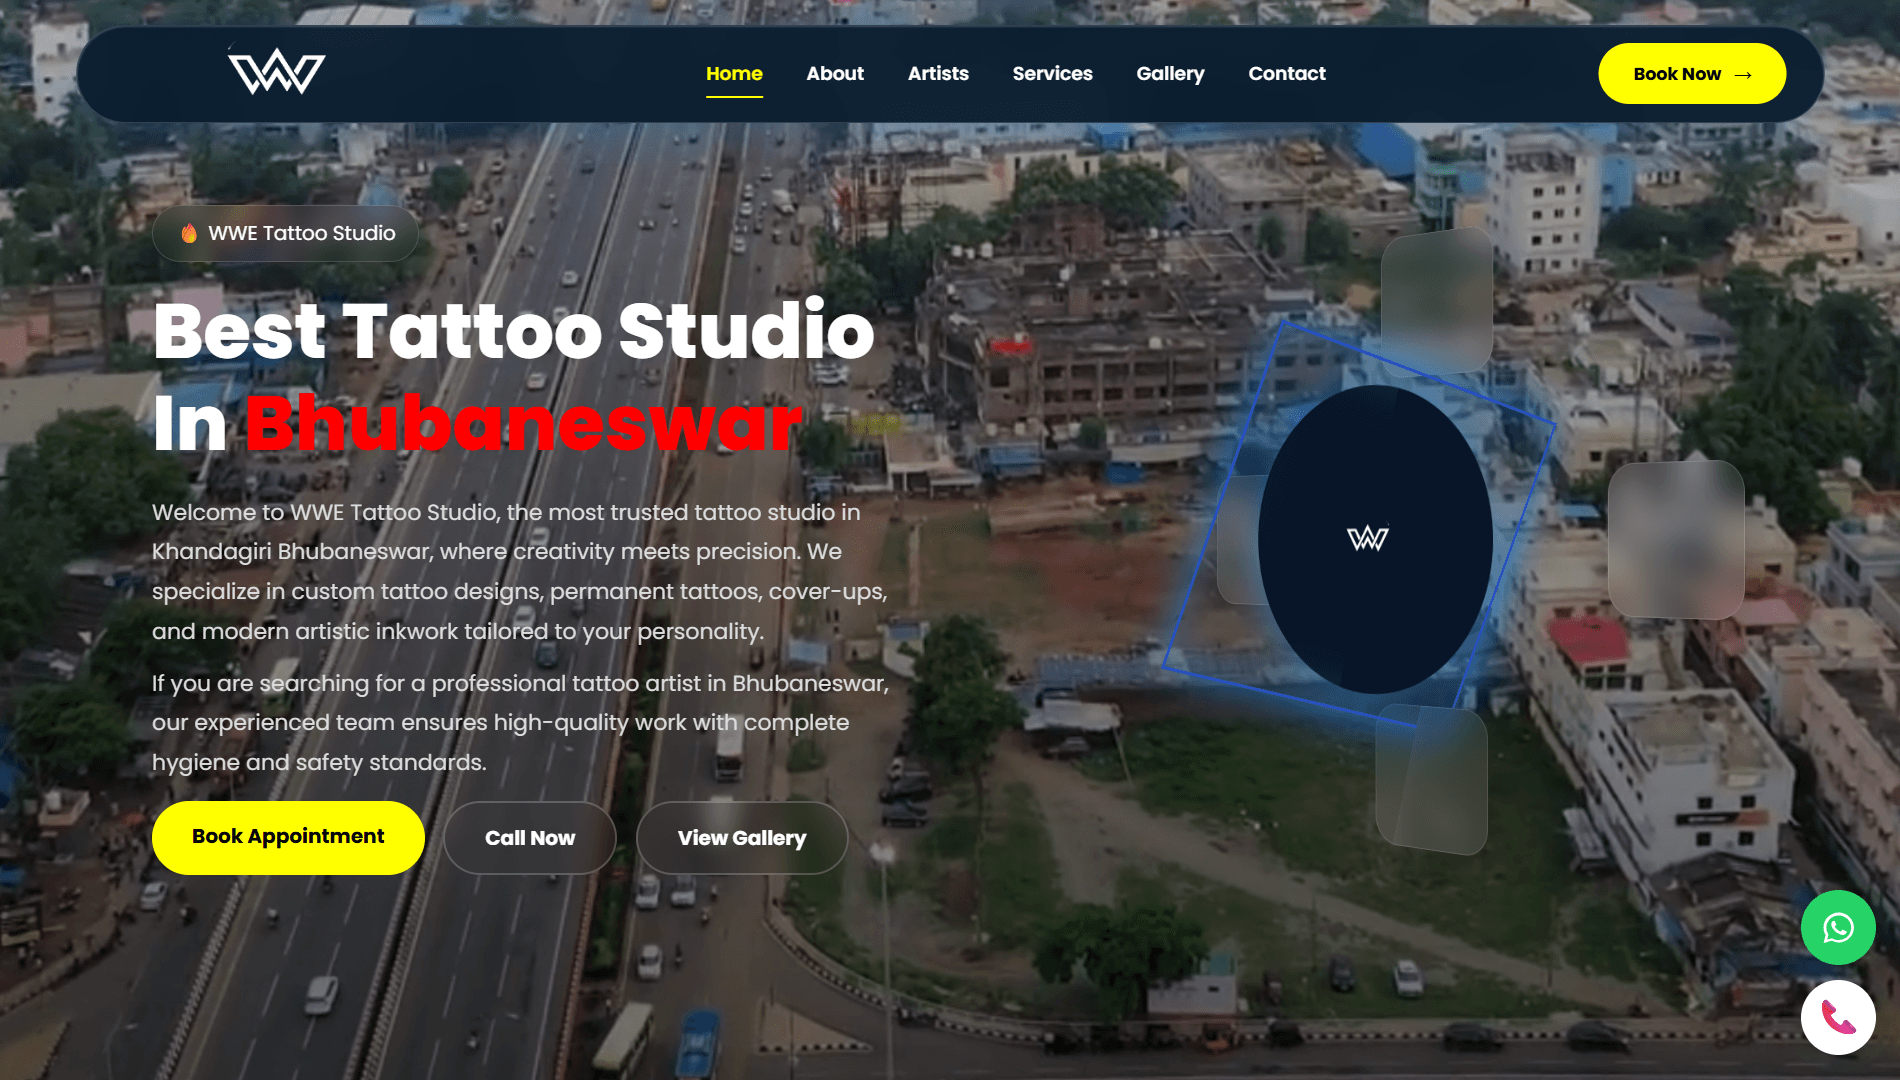Click the WWE Tattoo Studio badge
Screen dimensions: 1900x1080
point(286,234)
